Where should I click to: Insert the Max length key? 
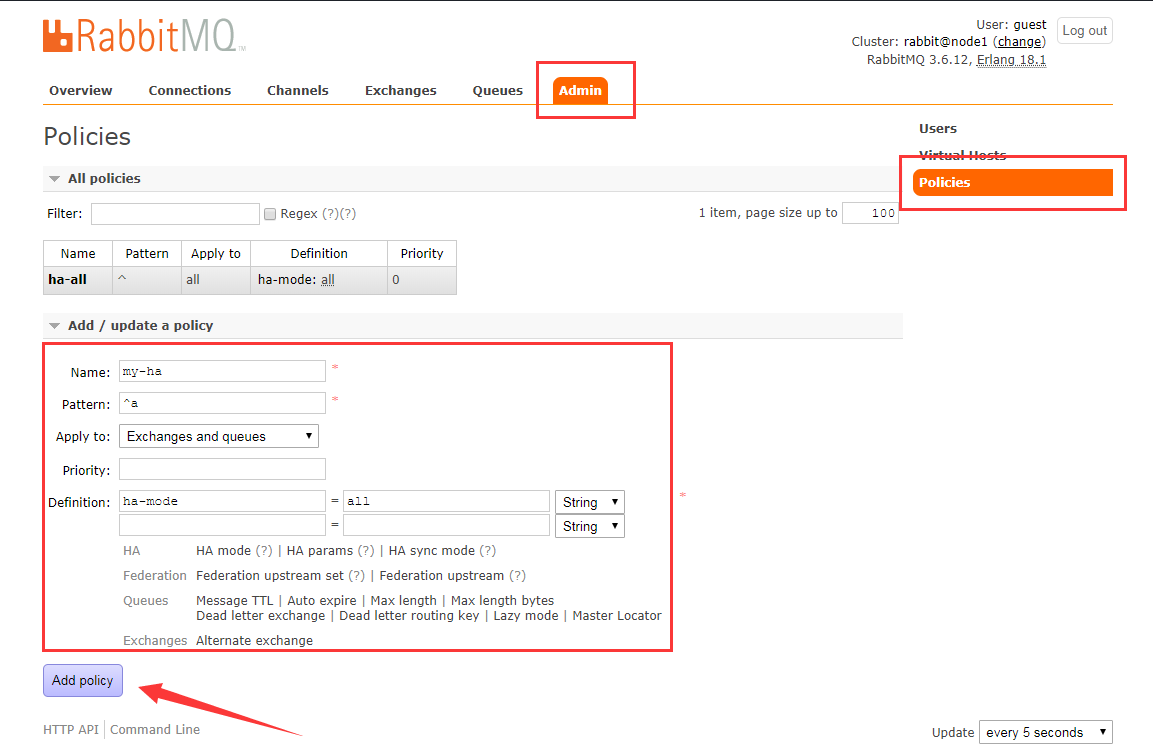pyautogui.click(x=404, y=601)
